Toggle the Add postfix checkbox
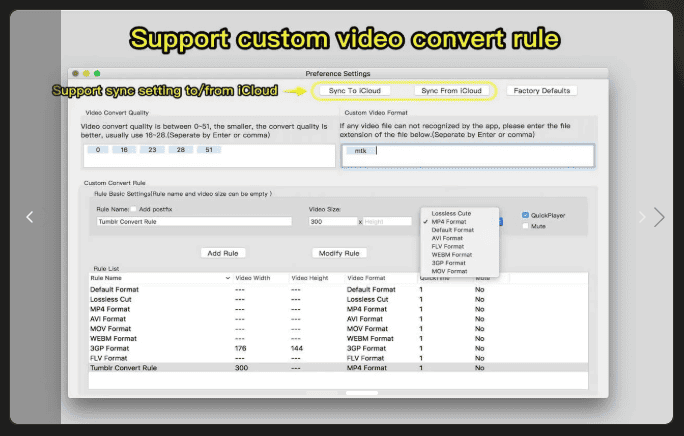 pos(133,209)
